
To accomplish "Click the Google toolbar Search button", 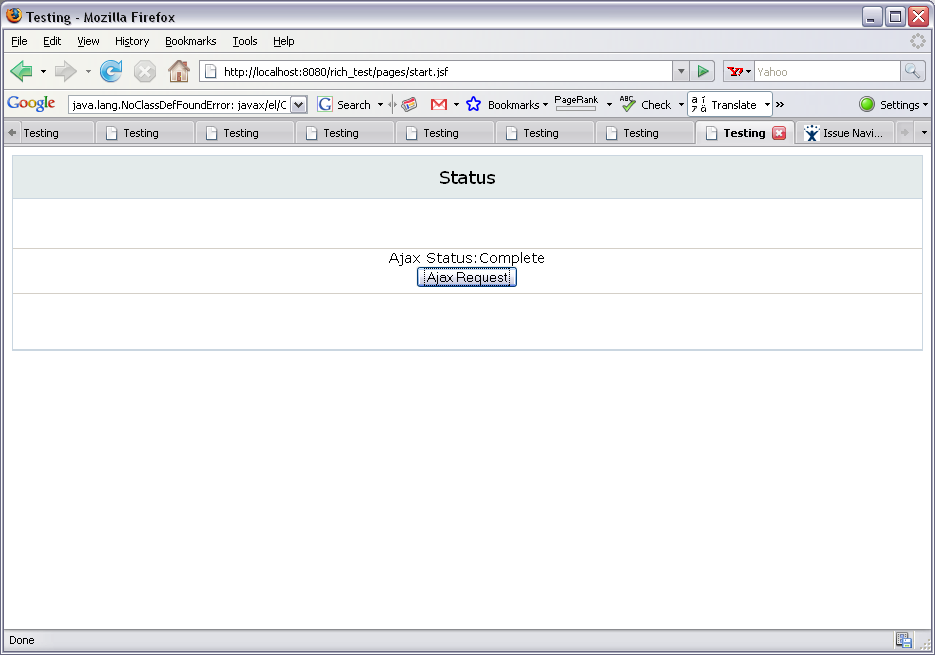I will 344,104.
